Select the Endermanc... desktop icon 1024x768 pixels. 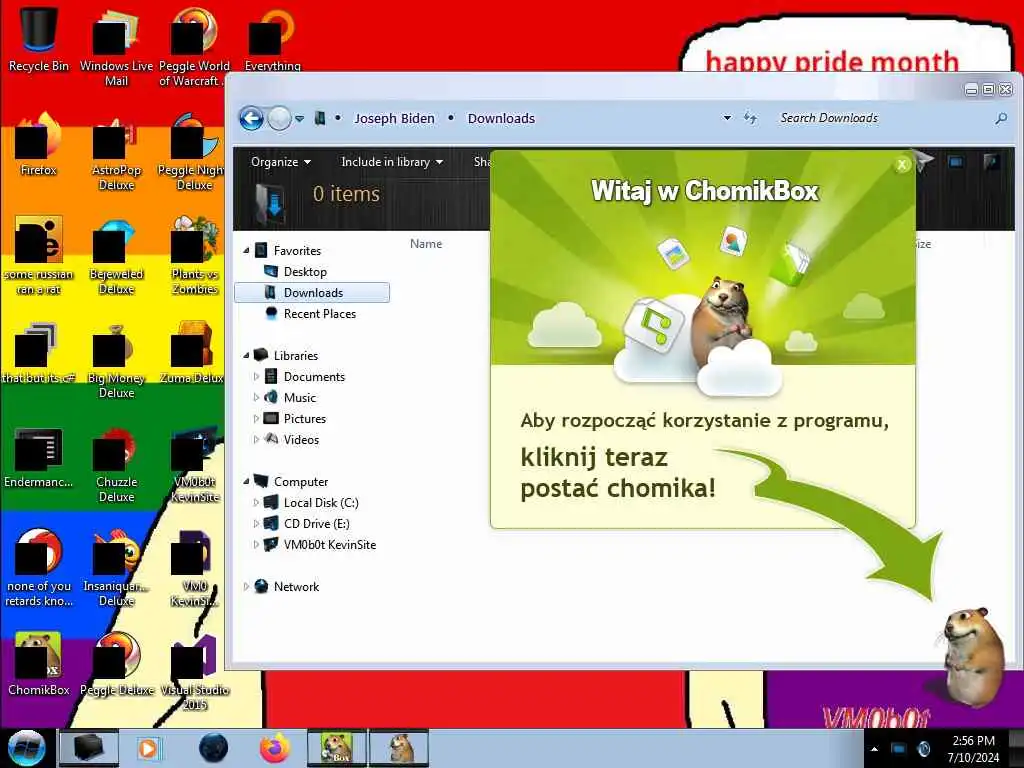point(39,457)
